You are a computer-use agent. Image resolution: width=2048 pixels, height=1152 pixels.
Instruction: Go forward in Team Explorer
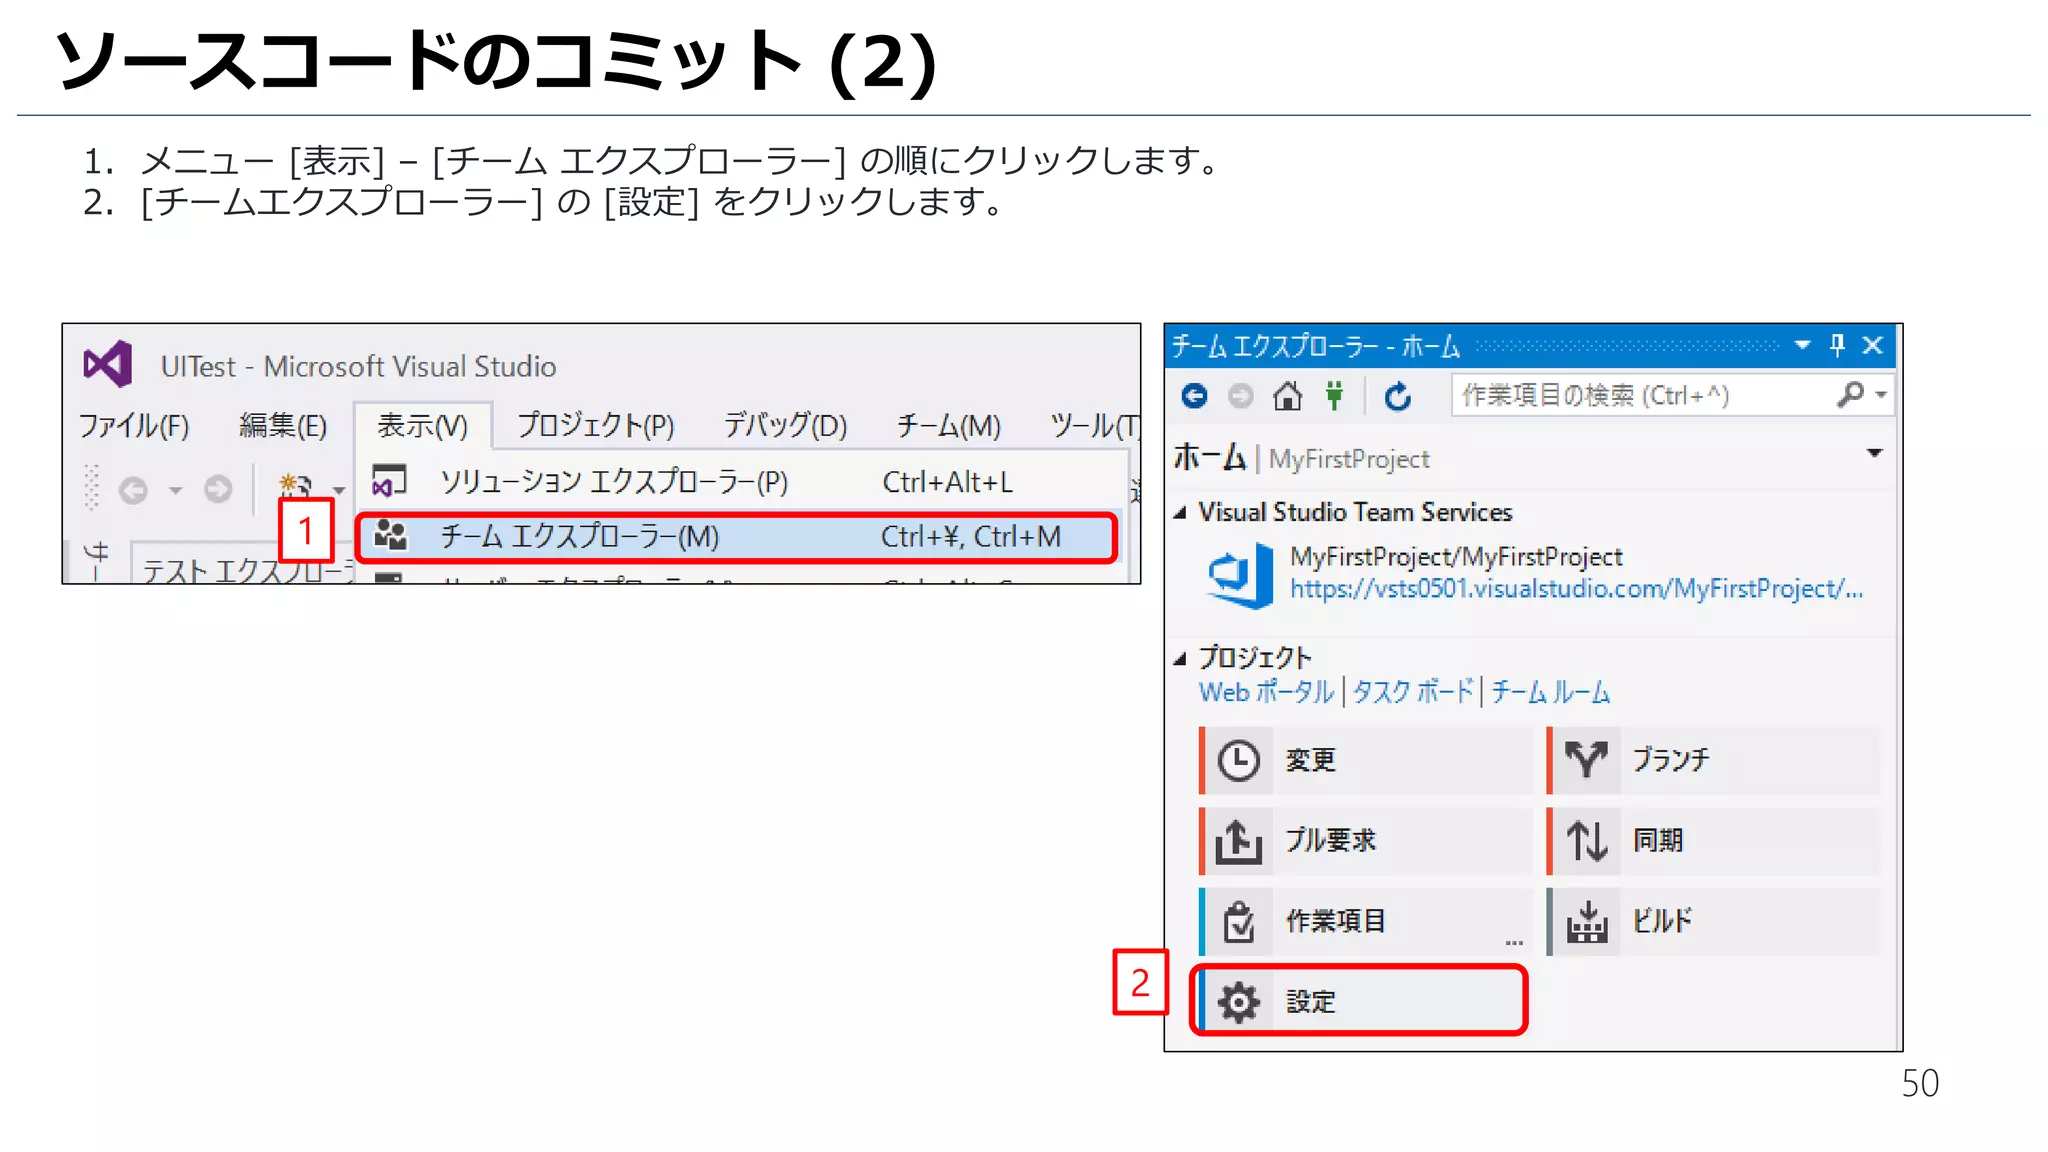(x=1240, y=396)
